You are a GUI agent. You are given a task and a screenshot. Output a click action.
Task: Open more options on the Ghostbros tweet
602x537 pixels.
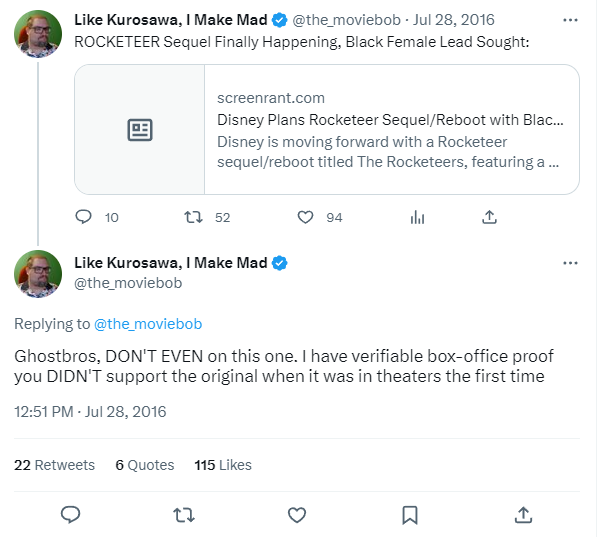(x=570, y=263)
